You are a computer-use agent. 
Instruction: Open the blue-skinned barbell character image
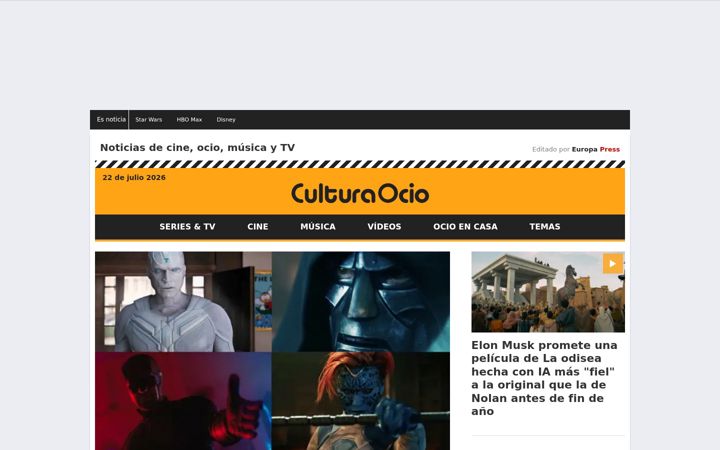361,401
